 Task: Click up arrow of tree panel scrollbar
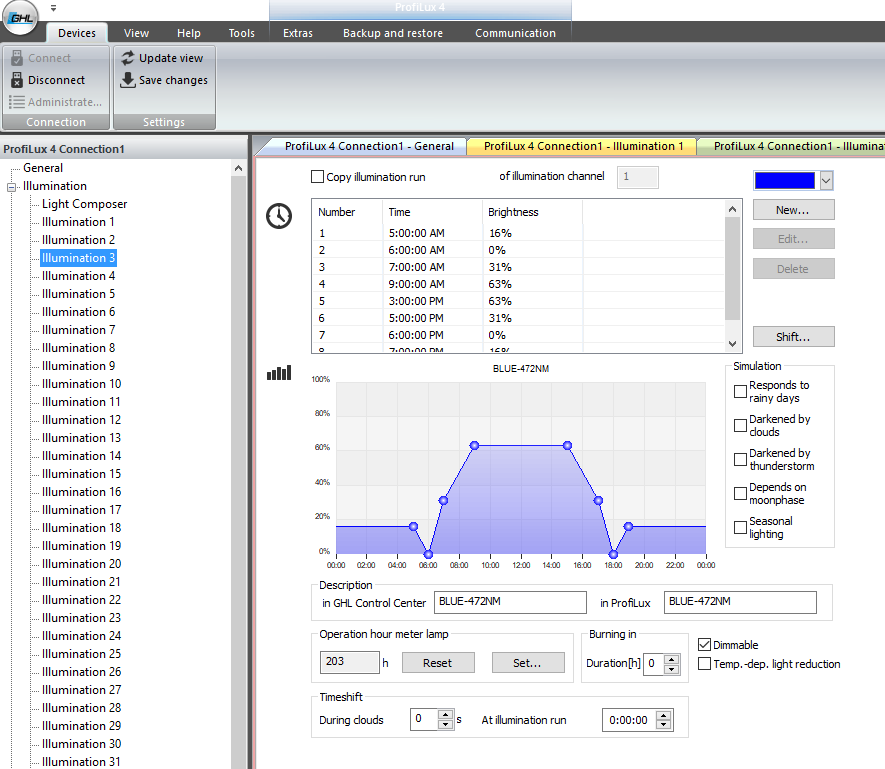tap(238, 168)
